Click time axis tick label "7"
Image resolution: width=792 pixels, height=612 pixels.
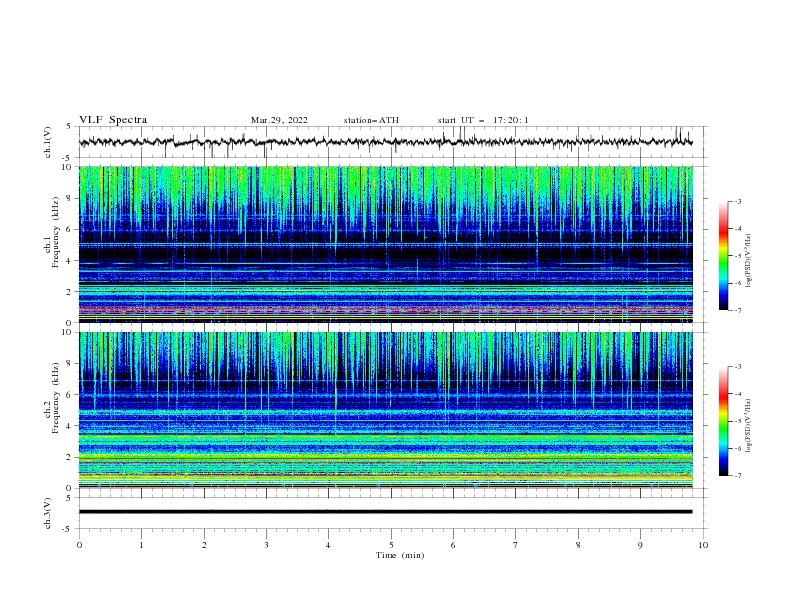(x=516, y=545)
